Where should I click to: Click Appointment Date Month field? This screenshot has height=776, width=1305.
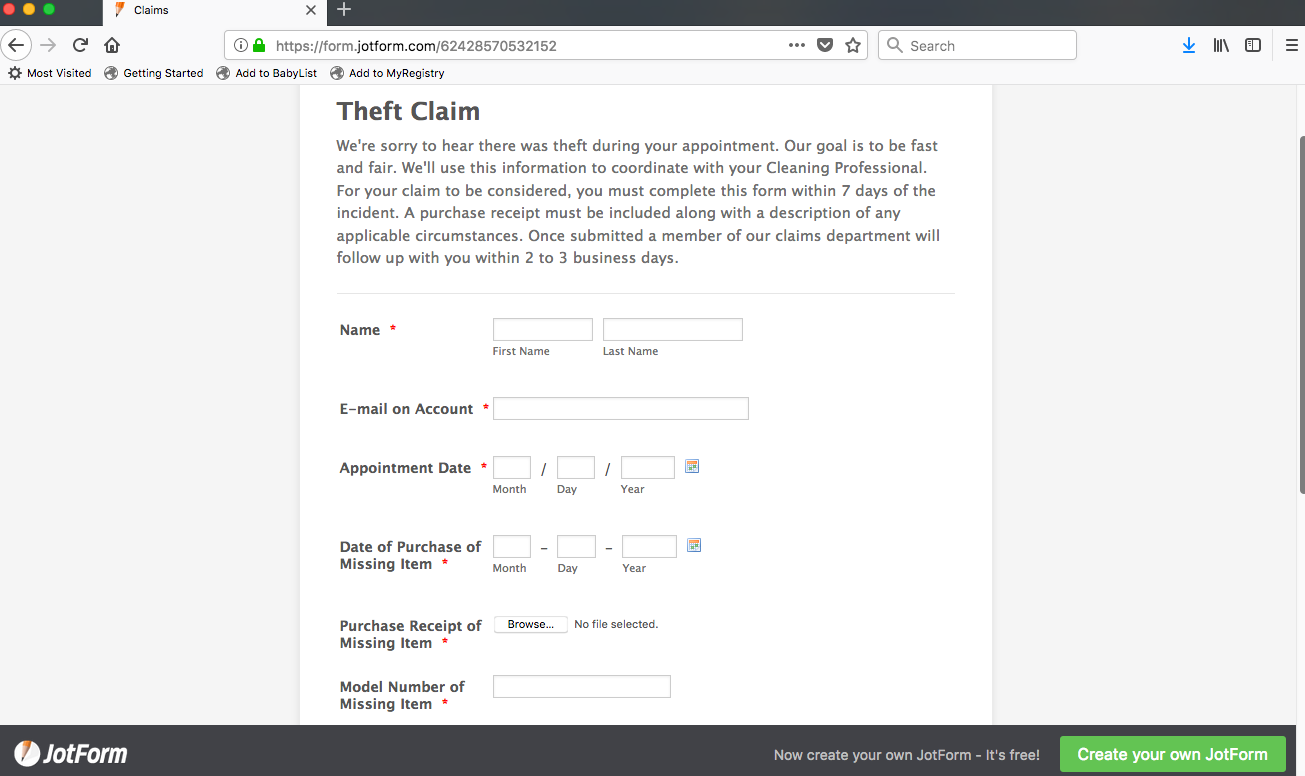tap(512, 467)
